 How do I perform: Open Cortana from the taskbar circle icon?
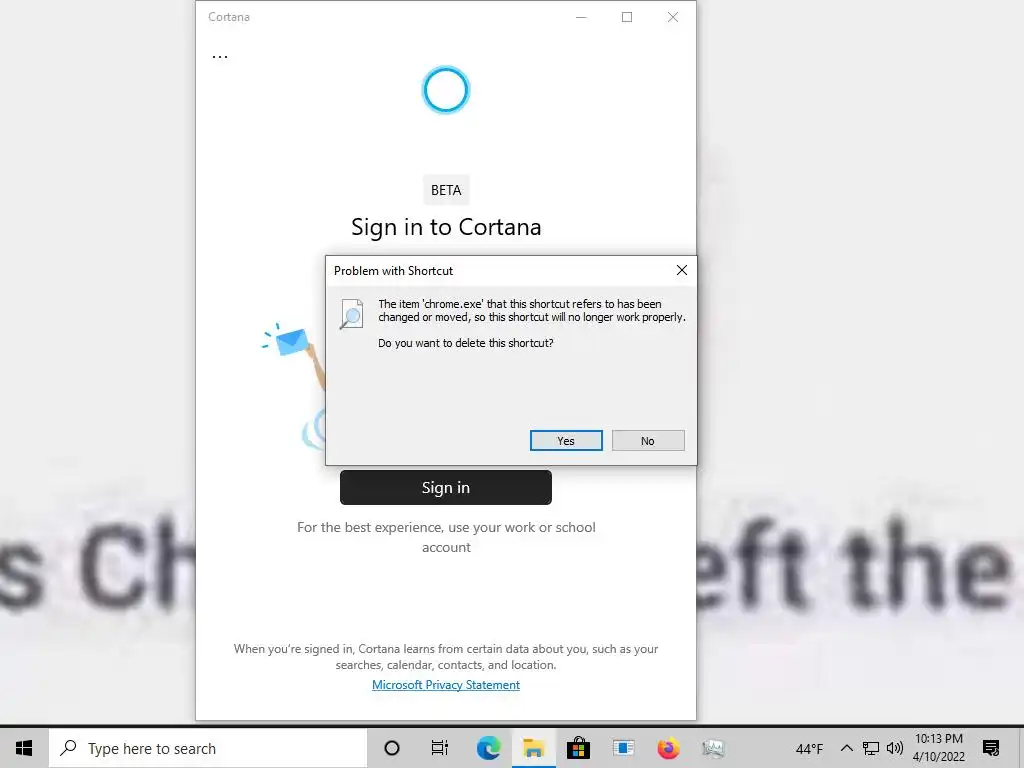point(392,748)
